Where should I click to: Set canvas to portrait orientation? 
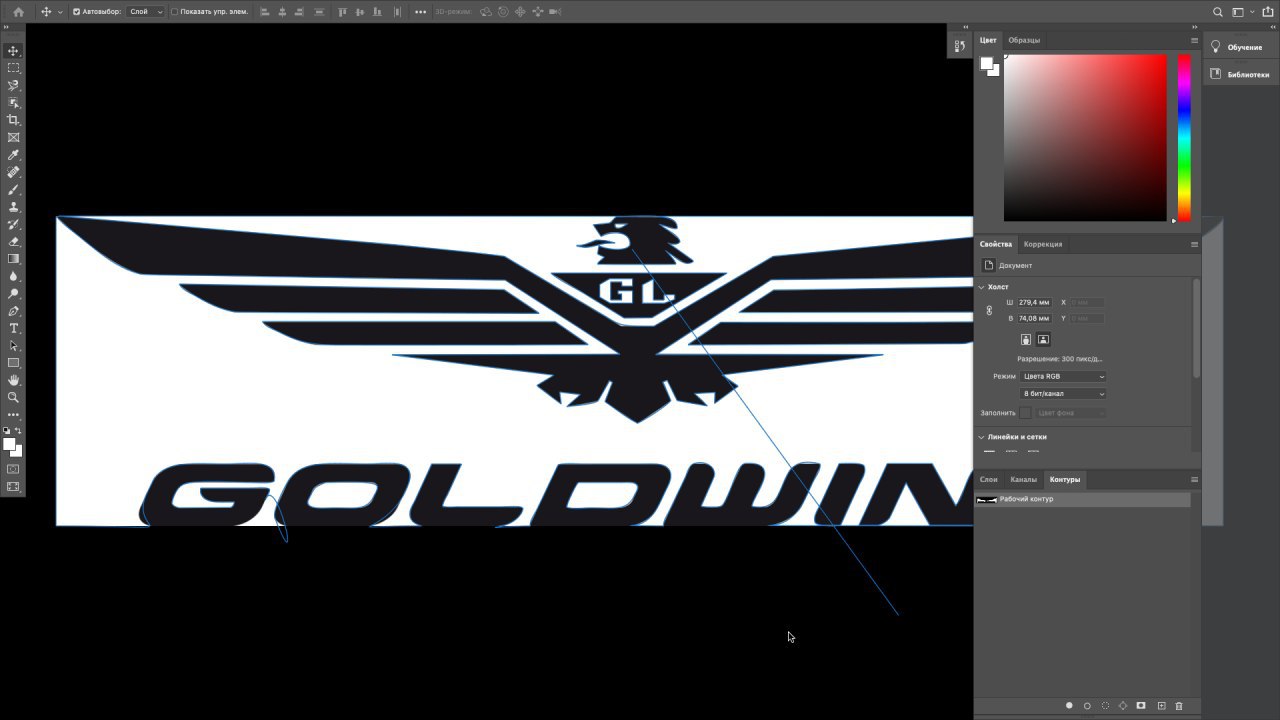click(x=1026, y=340)
